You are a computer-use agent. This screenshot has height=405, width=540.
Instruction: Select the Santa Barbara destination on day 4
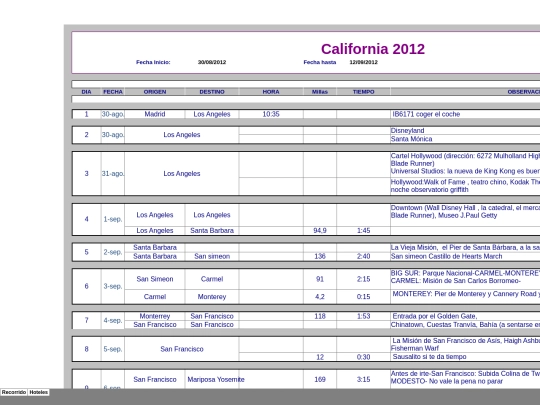[212, 231]
